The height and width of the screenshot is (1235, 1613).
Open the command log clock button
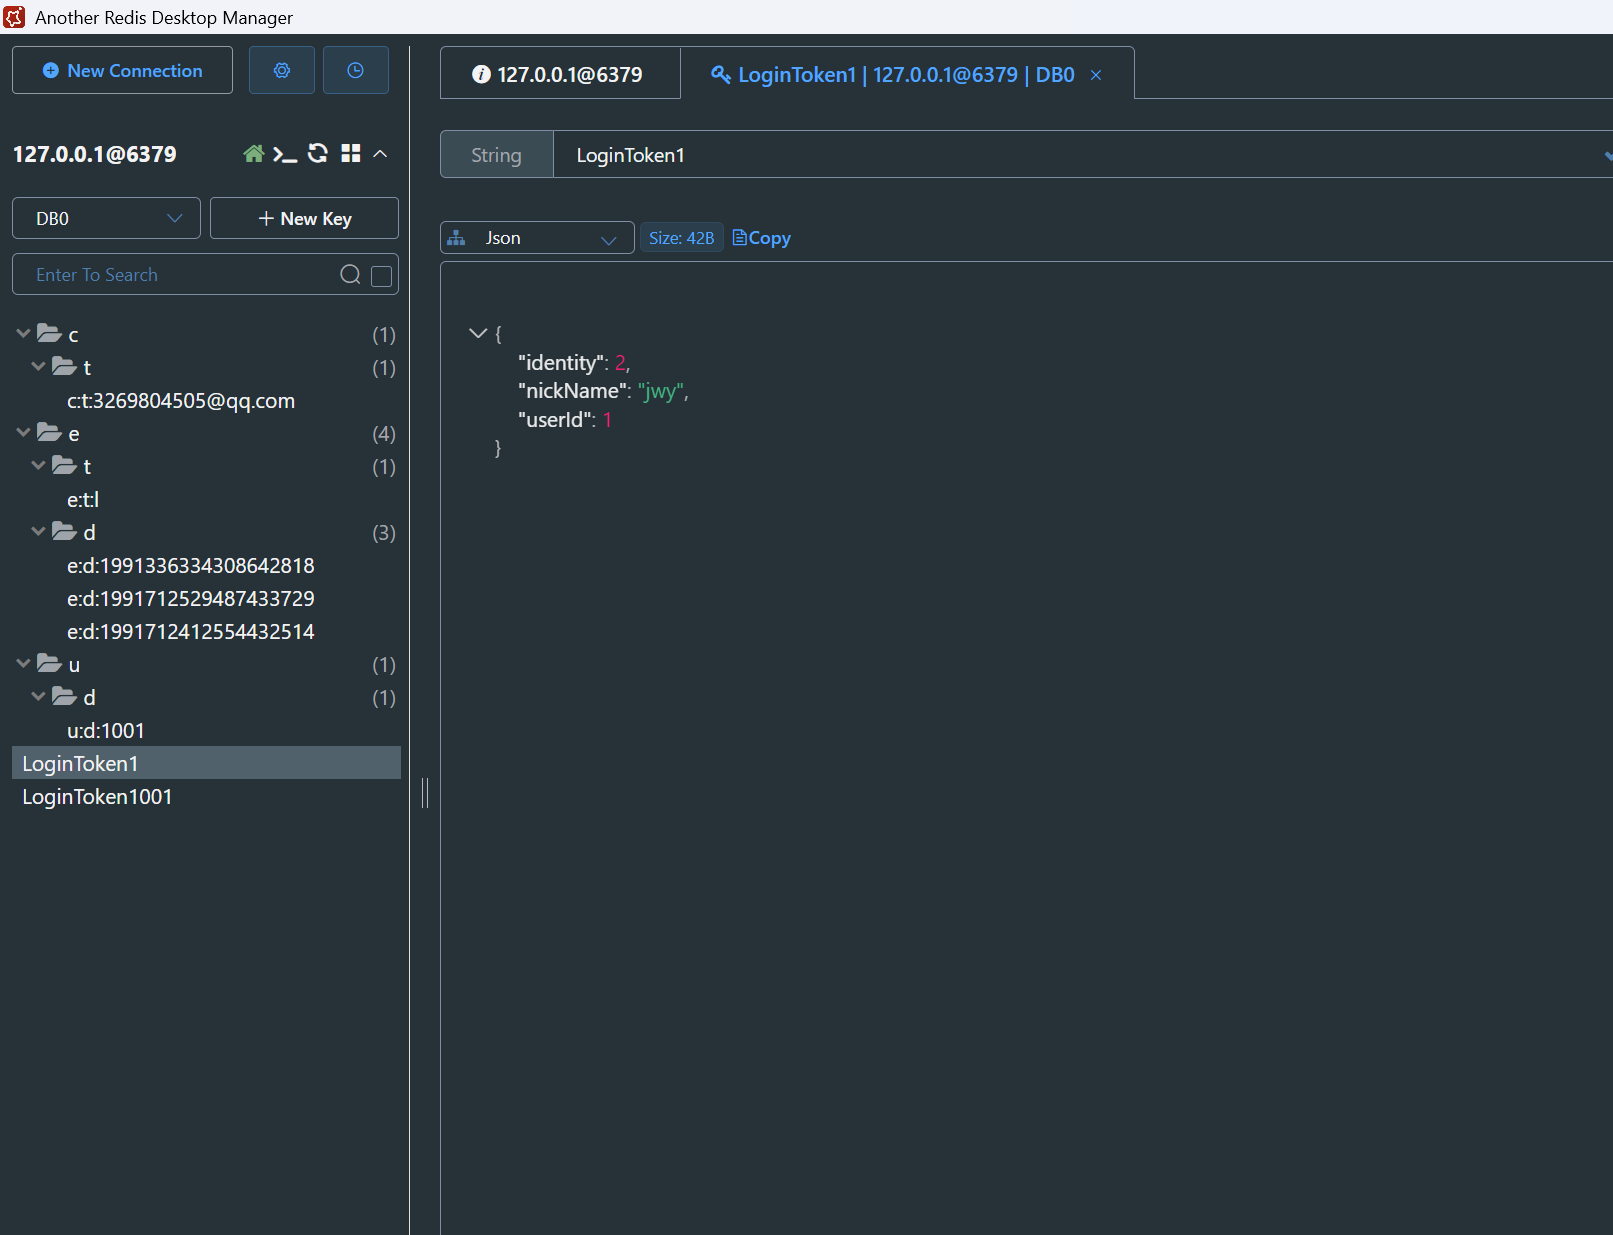pyautogui.click(x=355, y=70)
